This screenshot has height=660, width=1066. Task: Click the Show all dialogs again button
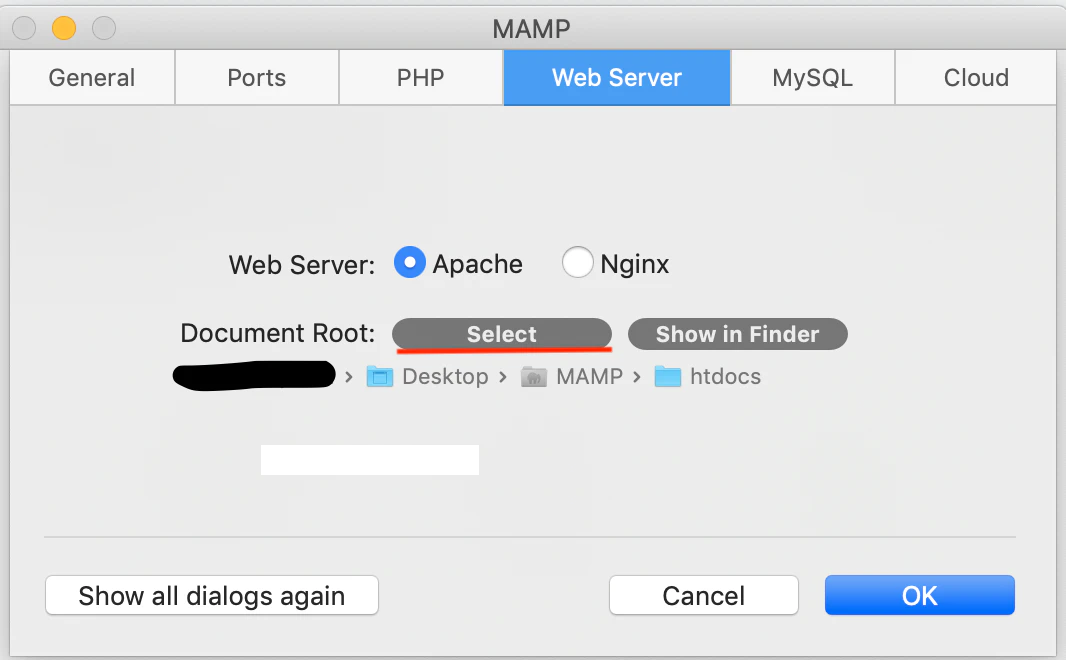211,595
